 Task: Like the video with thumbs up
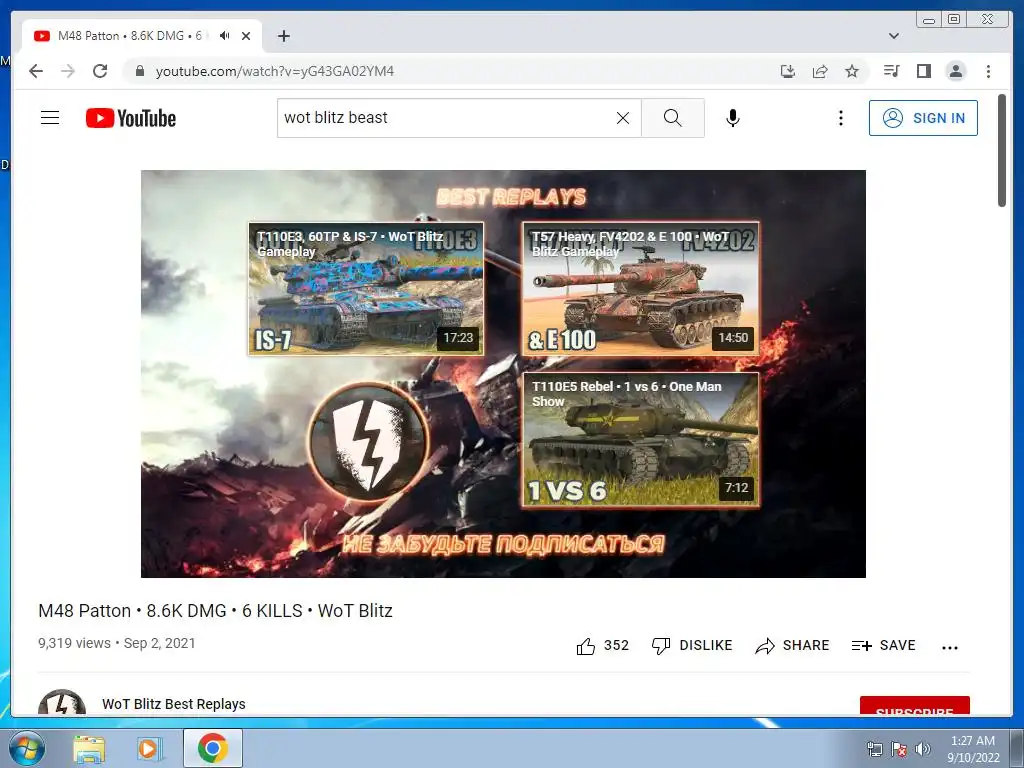point(602,646)
